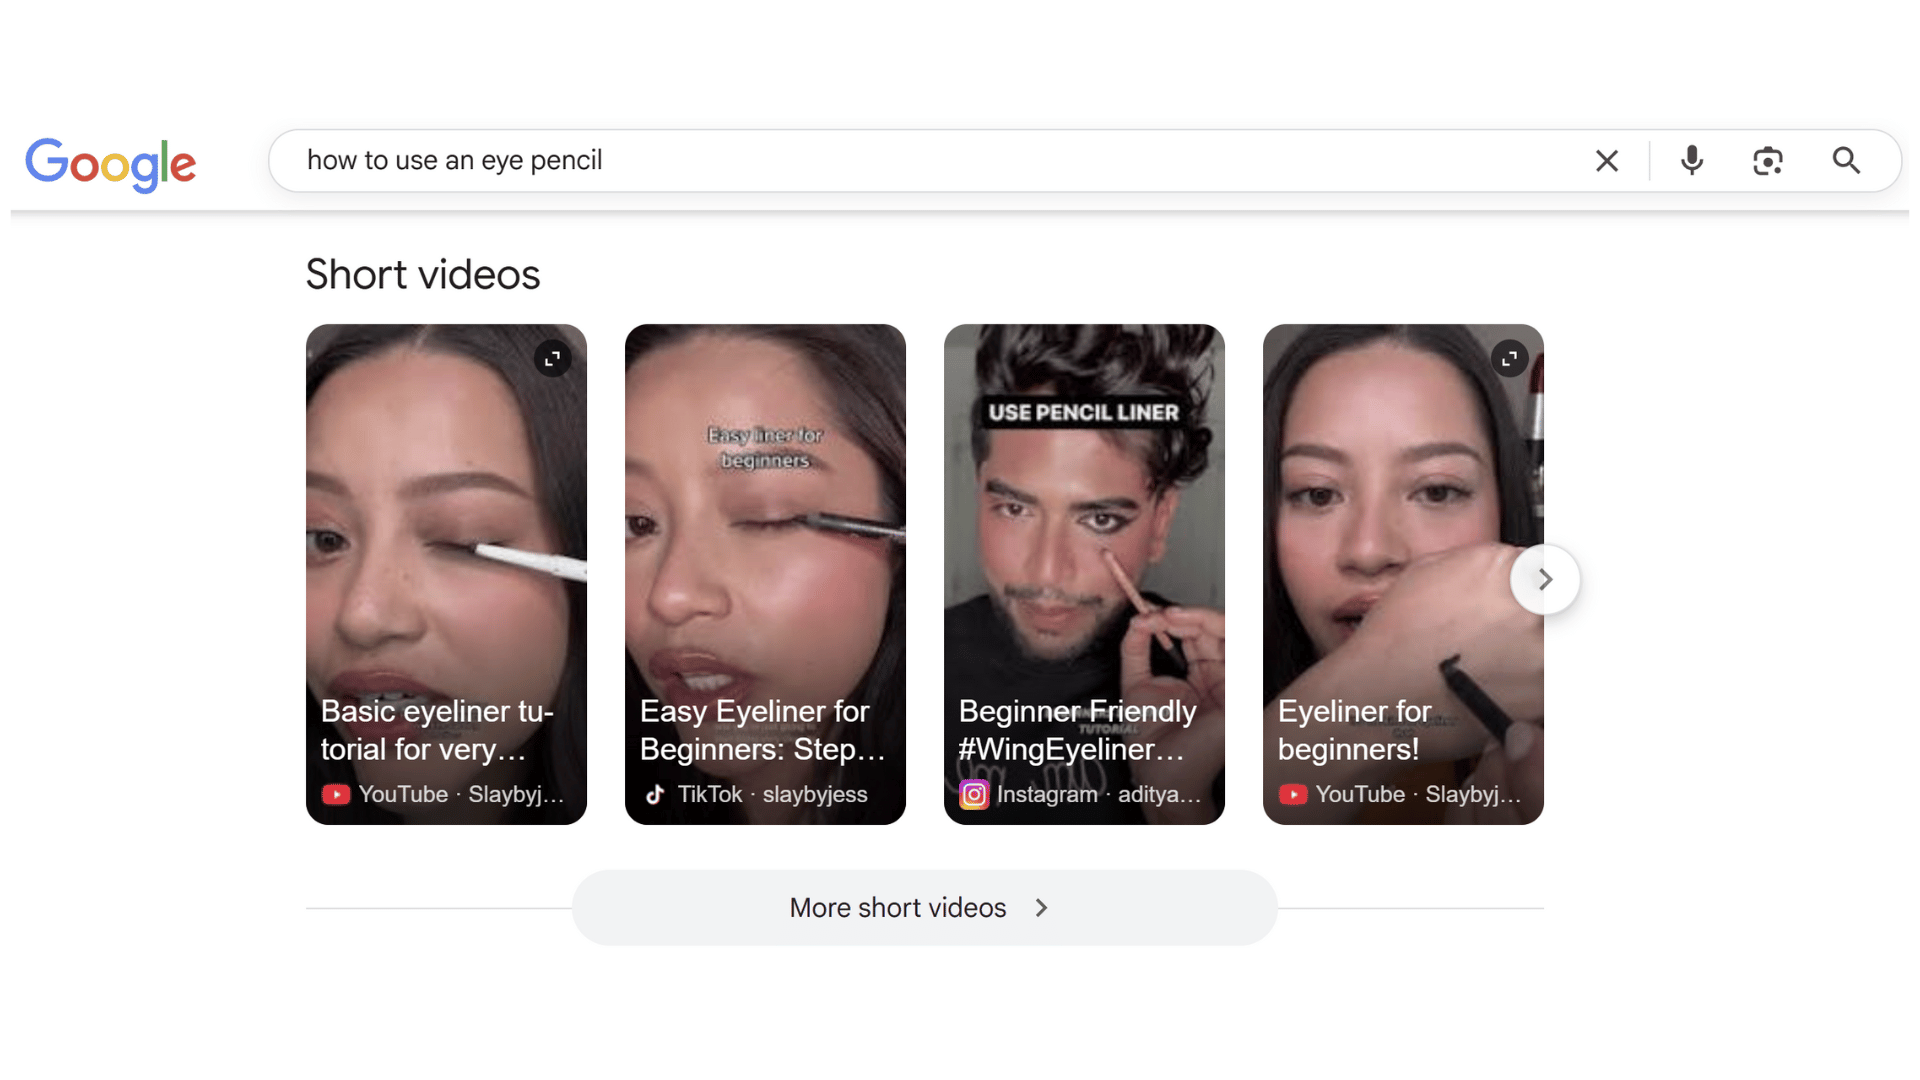Click the Instagram icon on the third video
1920x1080 pixels.
tap(974, 794)
